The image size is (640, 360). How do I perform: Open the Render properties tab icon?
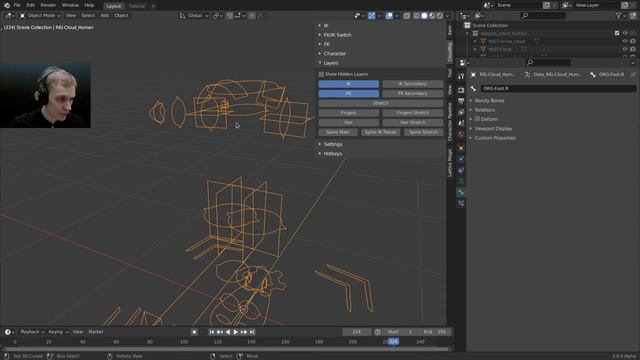click(461, 90)
